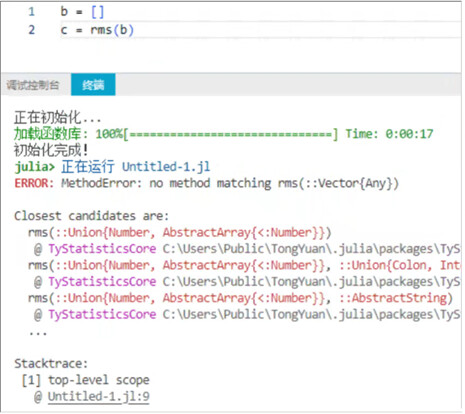Click the 初始化完成! message
The width and height of the screenshot is (465, 414).
pos(51,150)
